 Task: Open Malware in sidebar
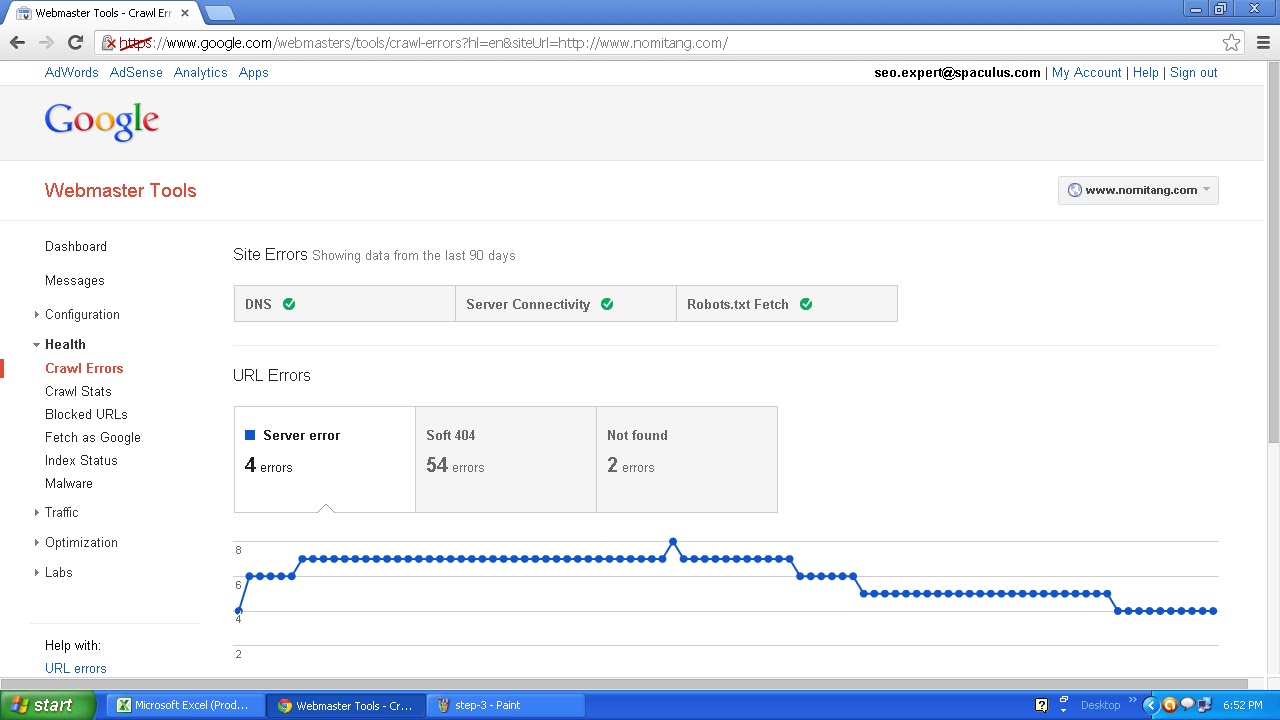point(69,483)
